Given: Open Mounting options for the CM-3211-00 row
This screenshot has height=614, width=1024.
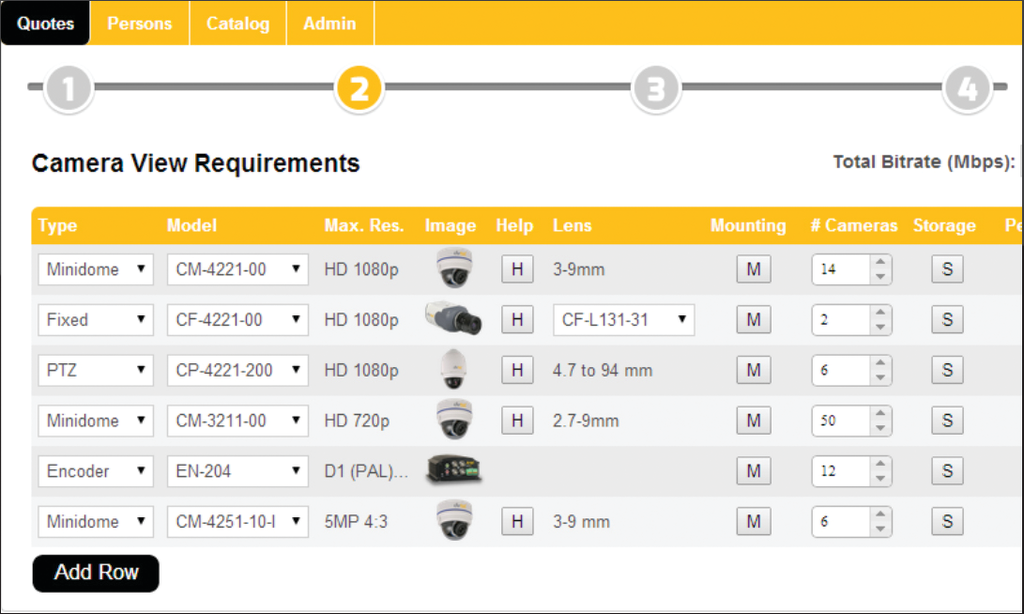Looking at the screenshot, I should coord(753,420).
